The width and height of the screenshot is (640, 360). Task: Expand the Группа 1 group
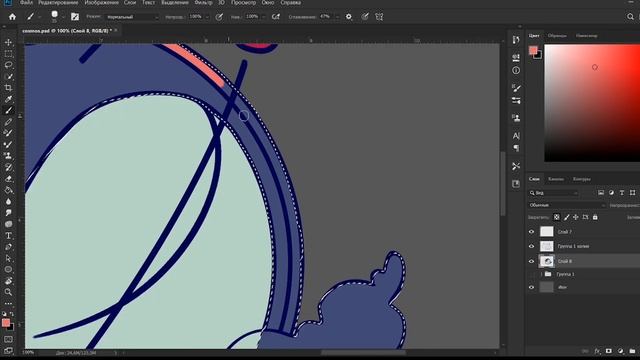coord(542,274)
